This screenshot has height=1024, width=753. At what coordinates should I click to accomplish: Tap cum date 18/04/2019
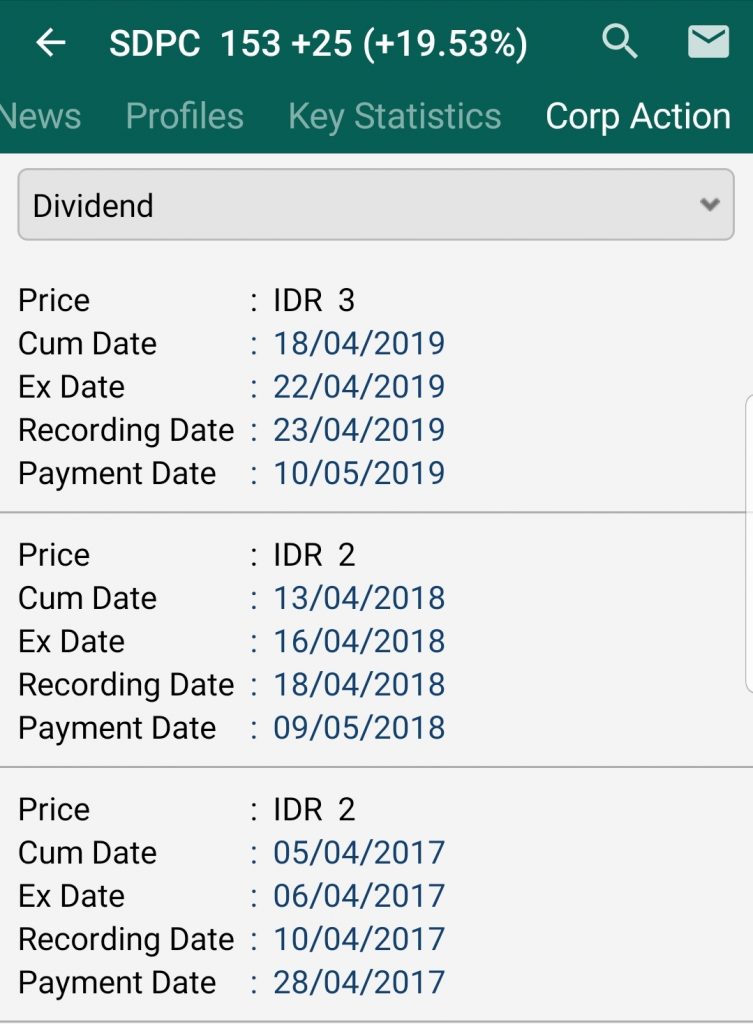click(359, 343)
